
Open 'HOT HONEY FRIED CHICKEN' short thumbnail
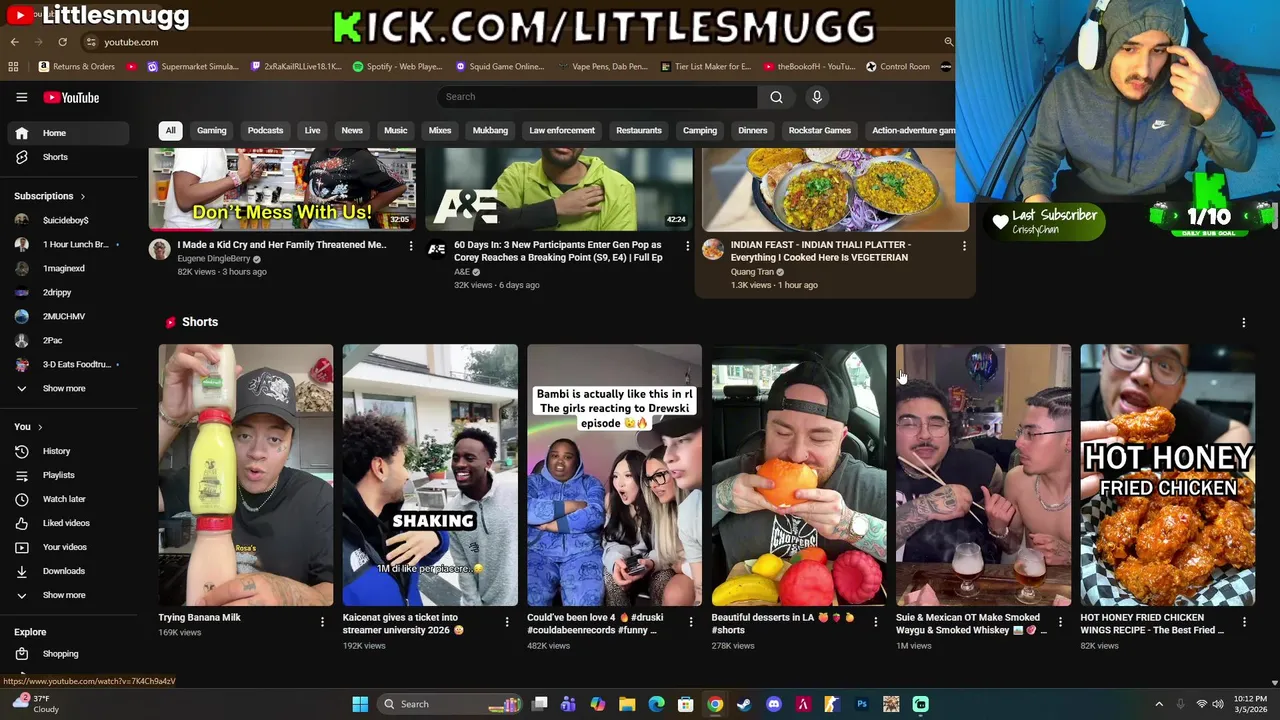coord(1167,475)
